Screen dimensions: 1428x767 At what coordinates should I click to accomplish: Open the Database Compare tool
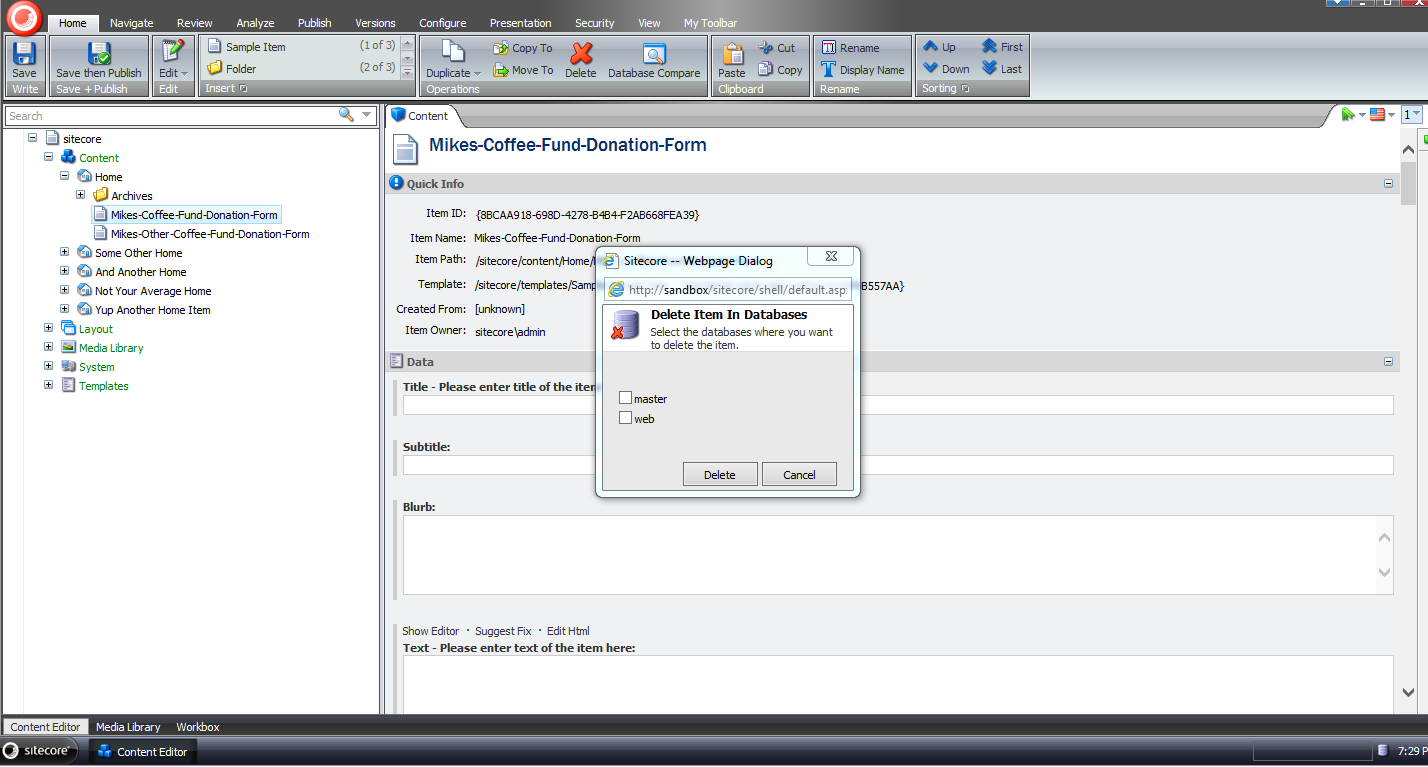point(654,54)
